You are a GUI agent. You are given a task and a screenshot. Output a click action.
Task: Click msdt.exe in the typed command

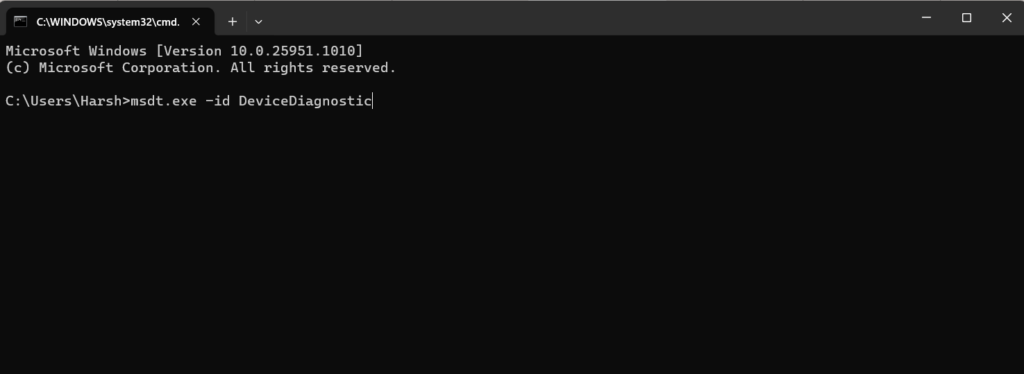click(163, 101)
